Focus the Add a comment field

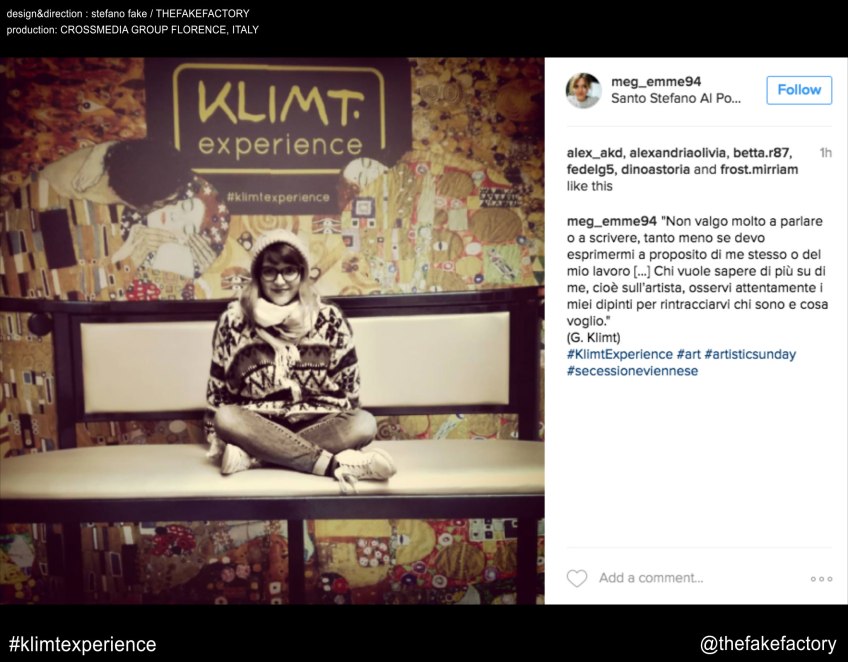coord(698,578)
